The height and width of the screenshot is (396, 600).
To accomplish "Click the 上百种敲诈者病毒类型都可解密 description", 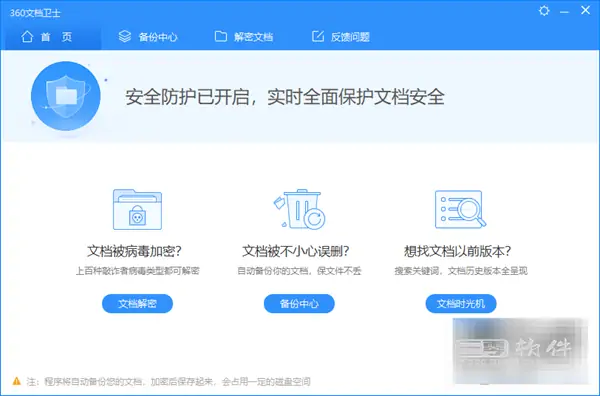I will (x=137, y=271).
